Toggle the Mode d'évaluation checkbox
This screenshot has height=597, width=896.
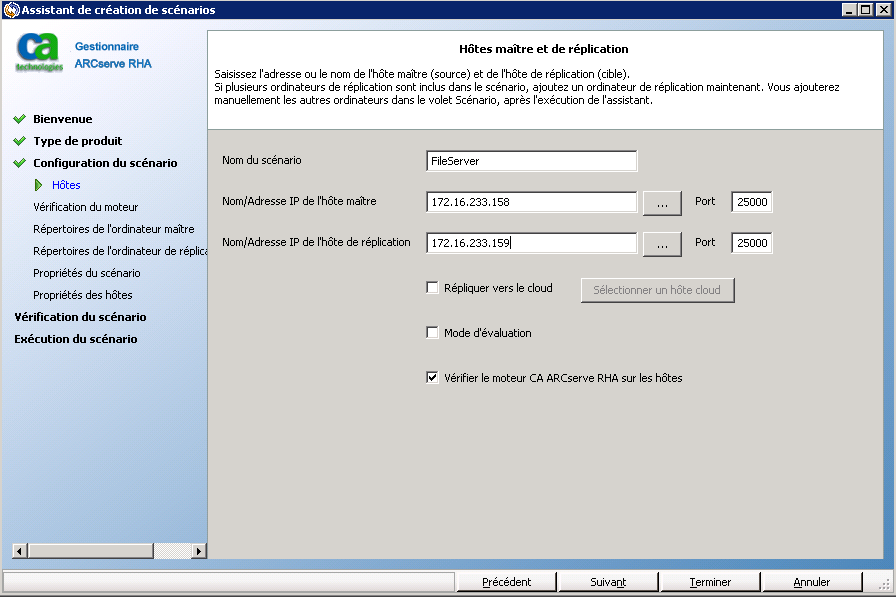[x=433, y=333]
